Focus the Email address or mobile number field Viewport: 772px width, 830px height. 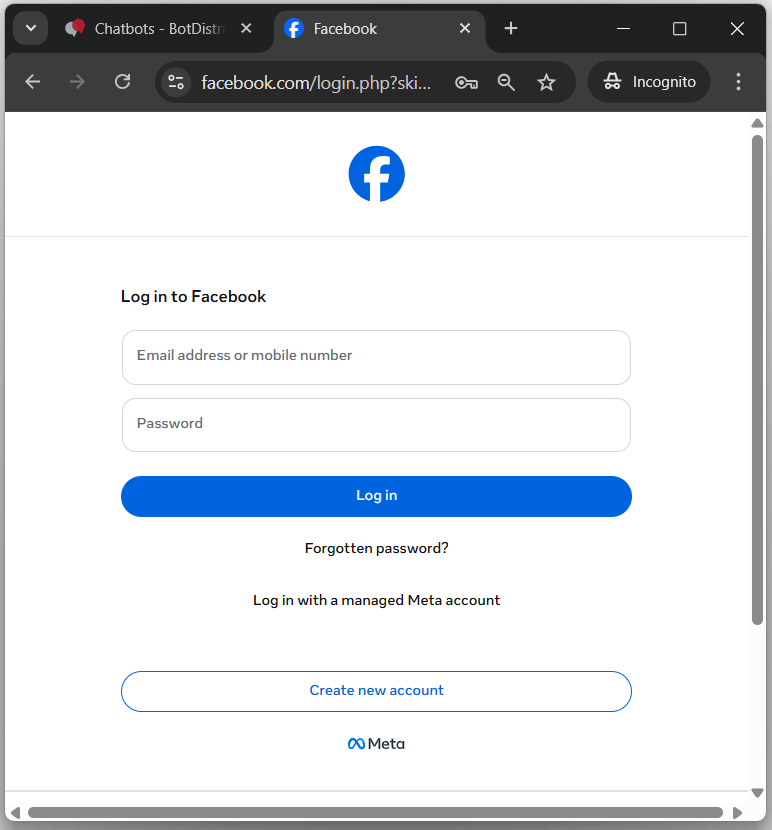pyautogui.click(x=376, y=357)
